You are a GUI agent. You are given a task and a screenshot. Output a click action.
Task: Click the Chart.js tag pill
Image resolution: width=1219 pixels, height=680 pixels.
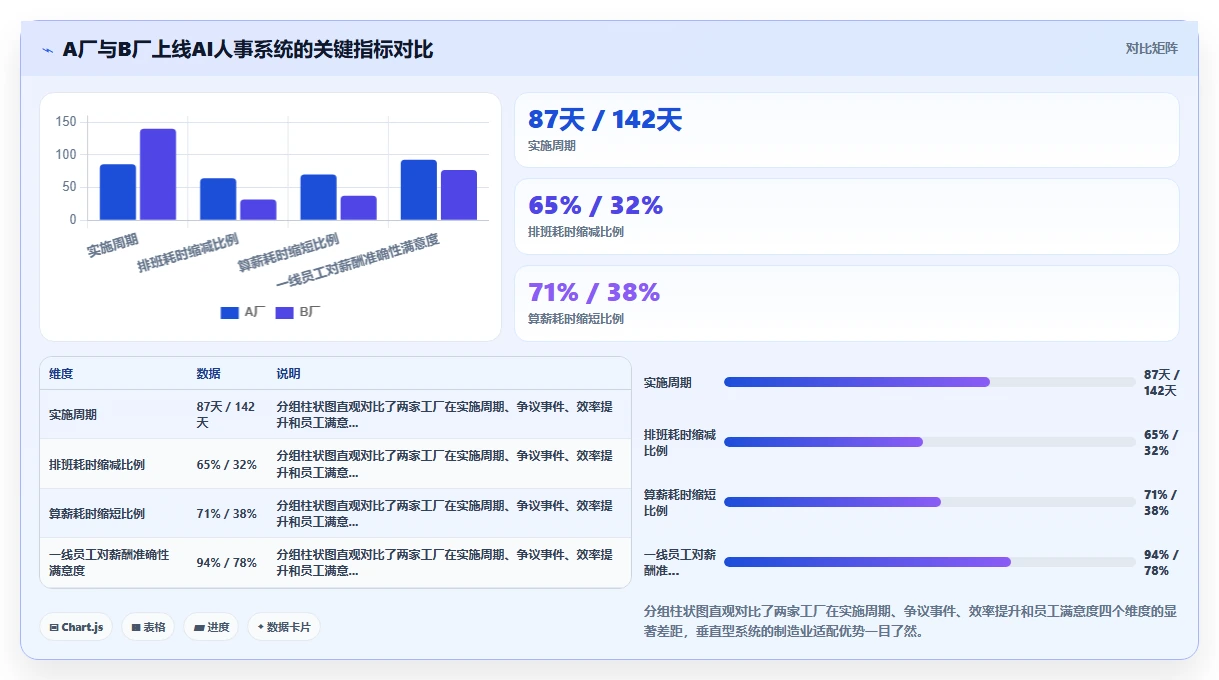coord(76,627)
